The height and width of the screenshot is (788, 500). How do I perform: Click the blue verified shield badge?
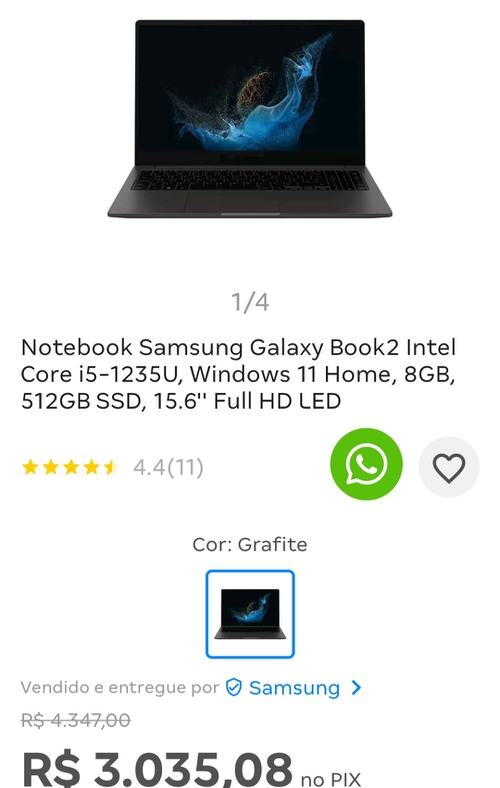tap(234, 687)
